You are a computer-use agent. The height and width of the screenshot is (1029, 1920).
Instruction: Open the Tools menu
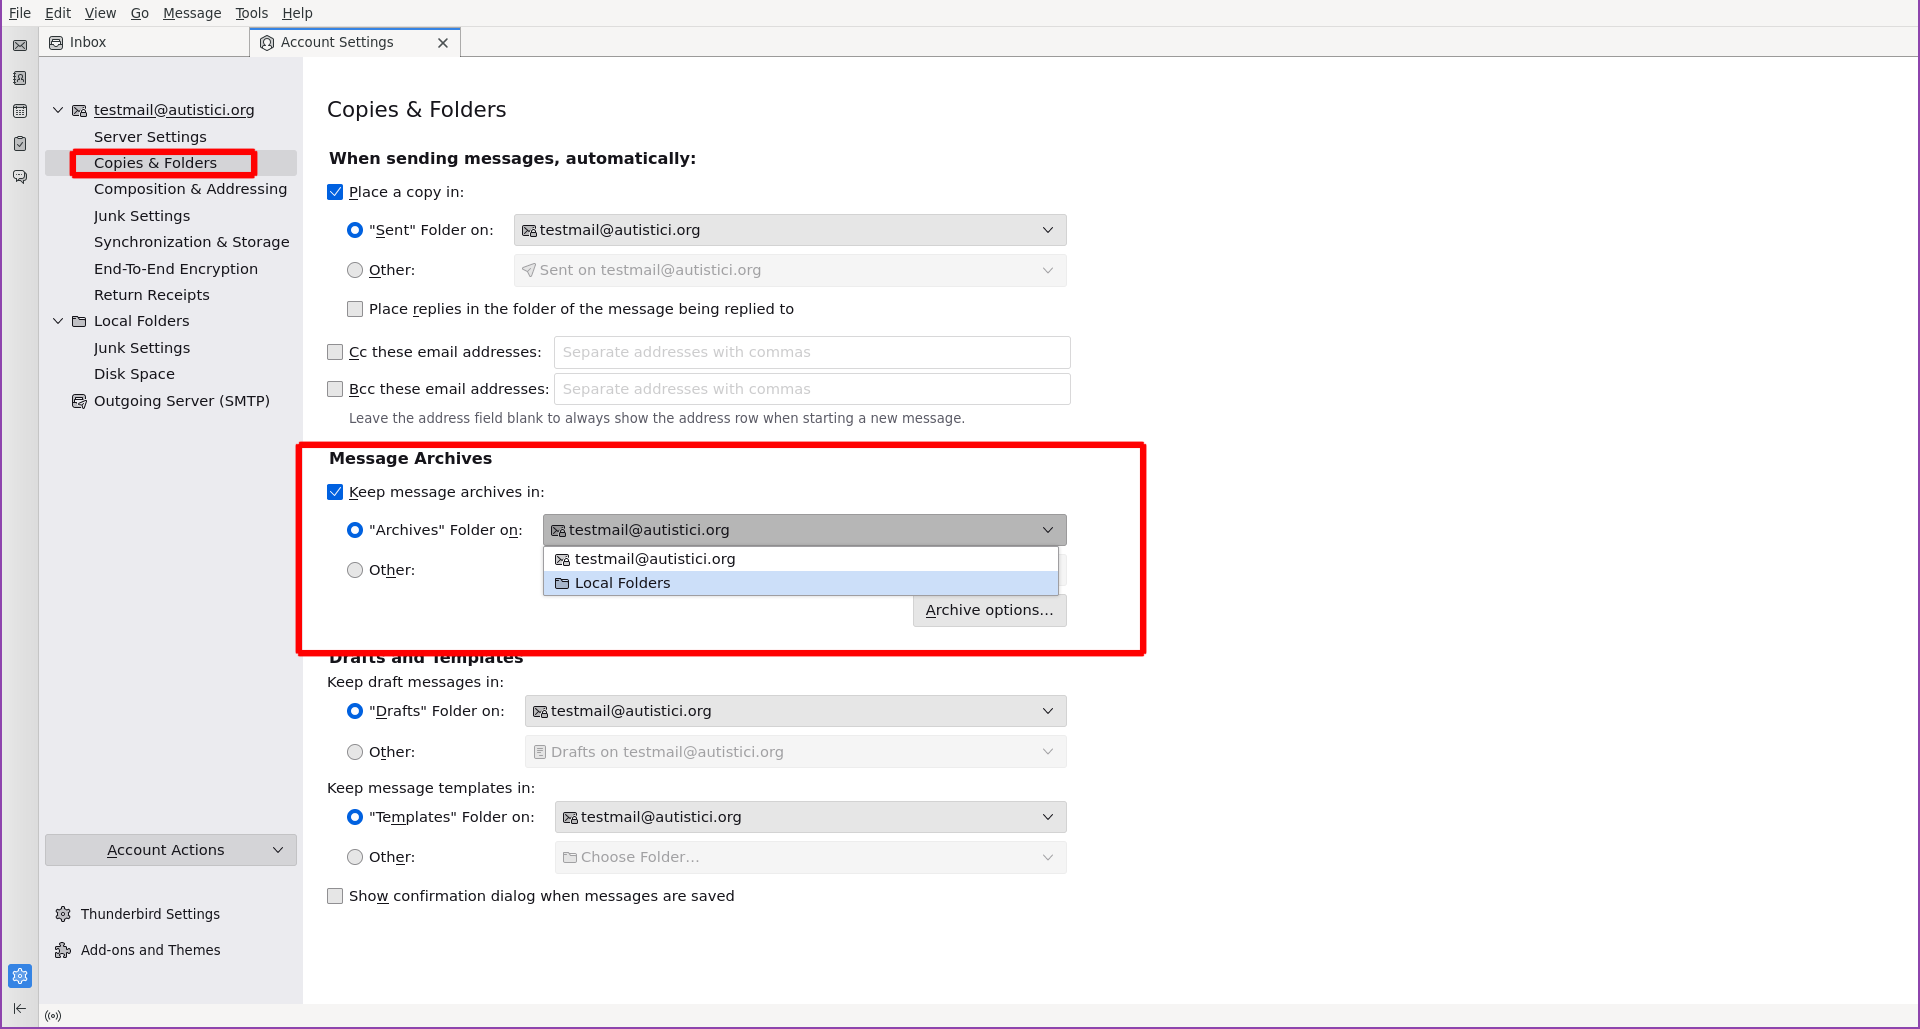click(251, 13)
